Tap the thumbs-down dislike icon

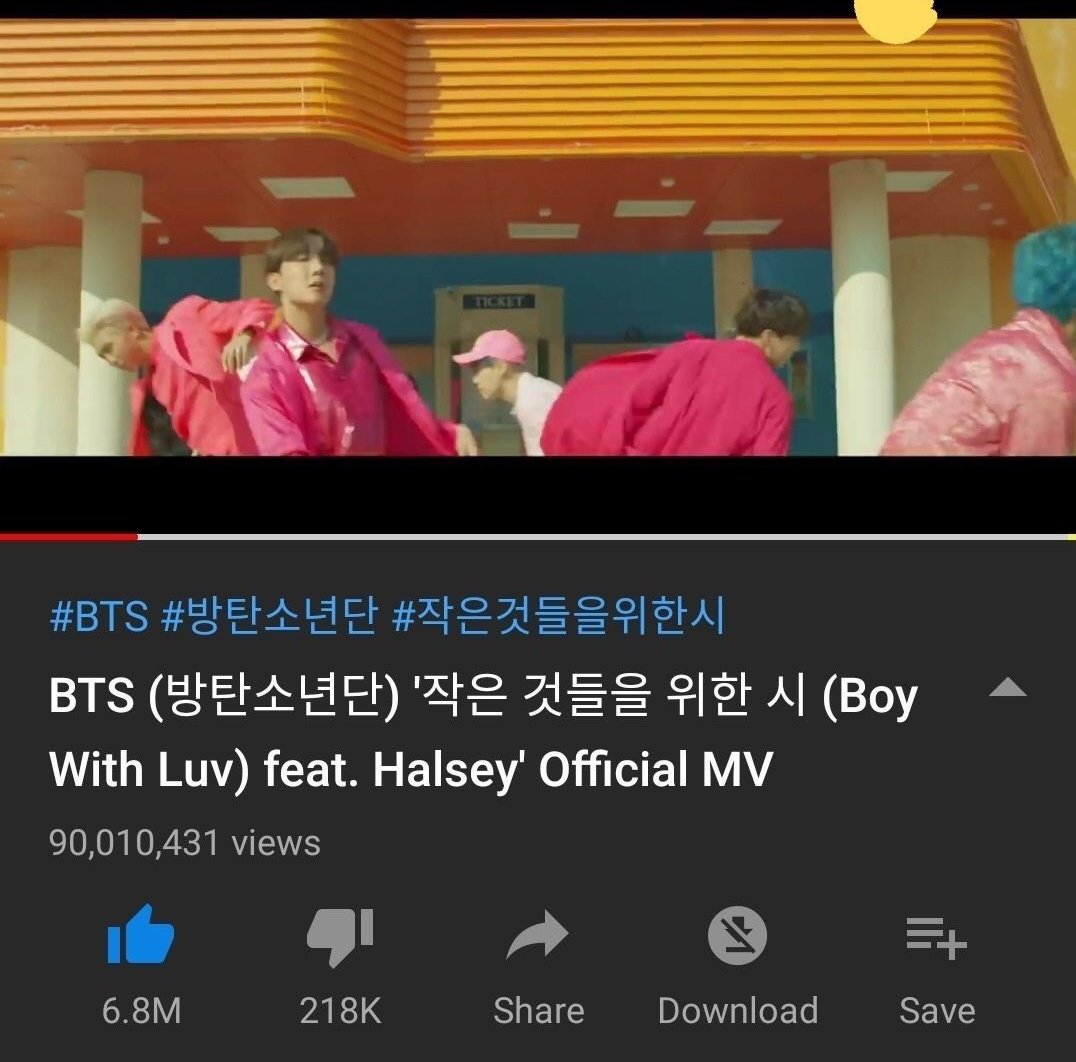point(340,936)
